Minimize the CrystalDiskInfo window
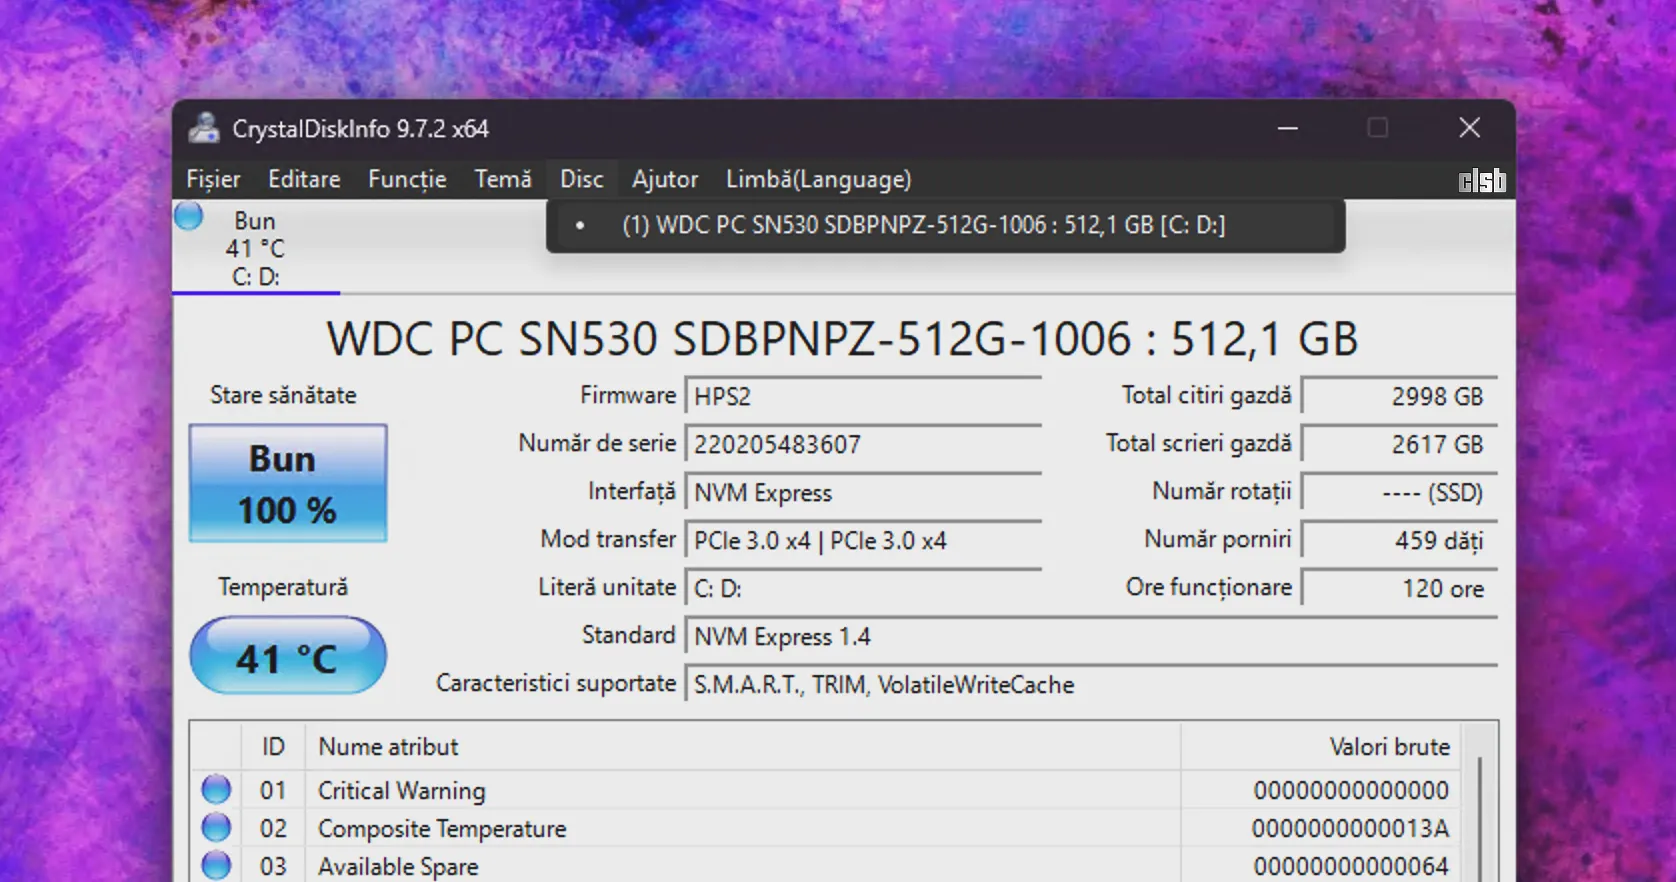 (1288, 128)
